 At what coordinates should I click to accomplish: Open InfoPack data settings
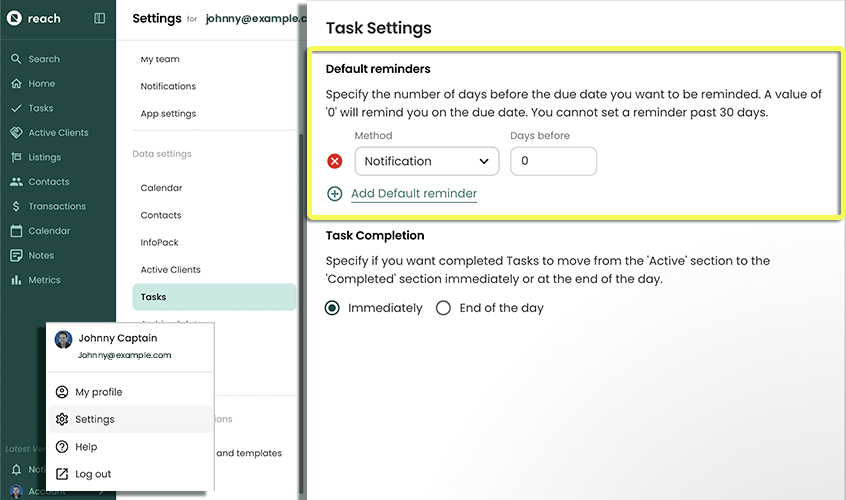158,243
